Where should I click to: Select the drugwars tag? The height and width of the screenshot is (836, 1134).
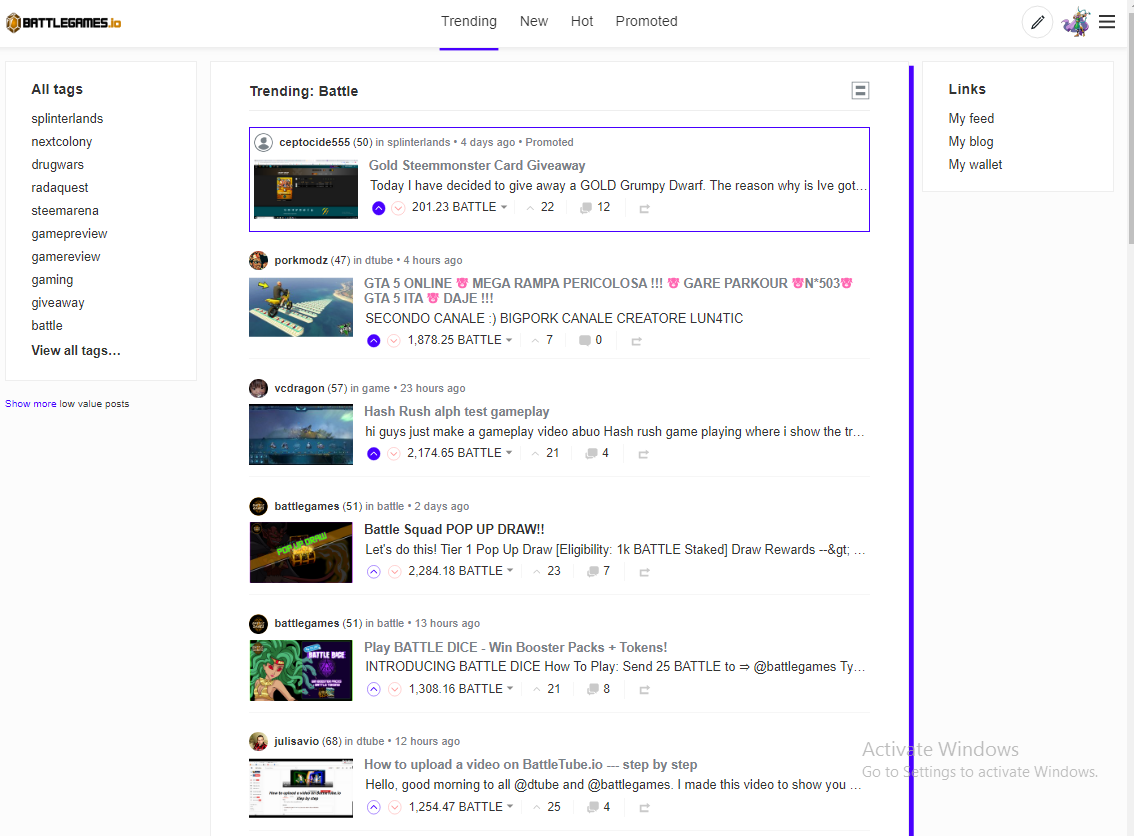57,165
